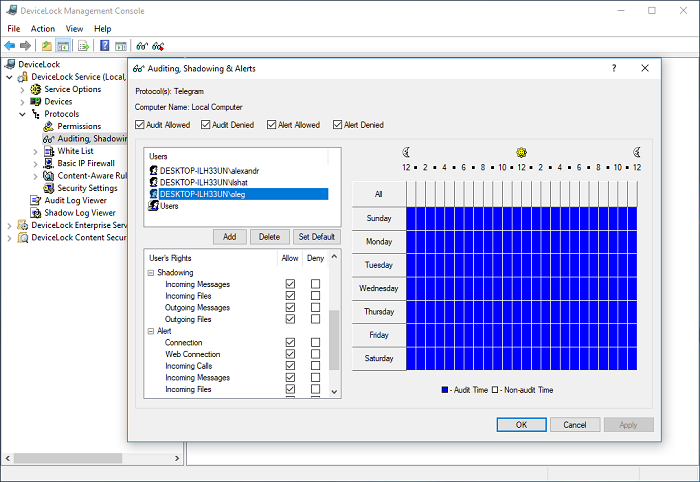Open the Action menu
This screenshot has width=700, height=482.
point(42,29)
